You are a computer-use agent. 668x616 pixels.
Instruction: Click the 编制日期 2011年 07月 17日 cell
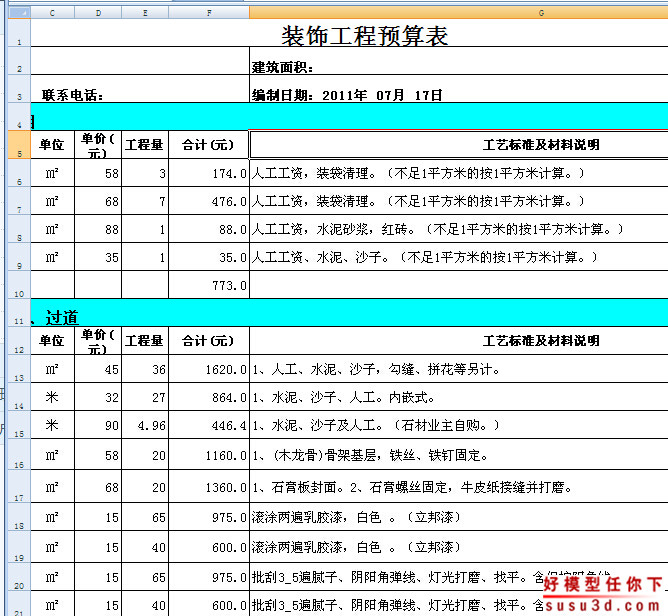click(458, 89)
